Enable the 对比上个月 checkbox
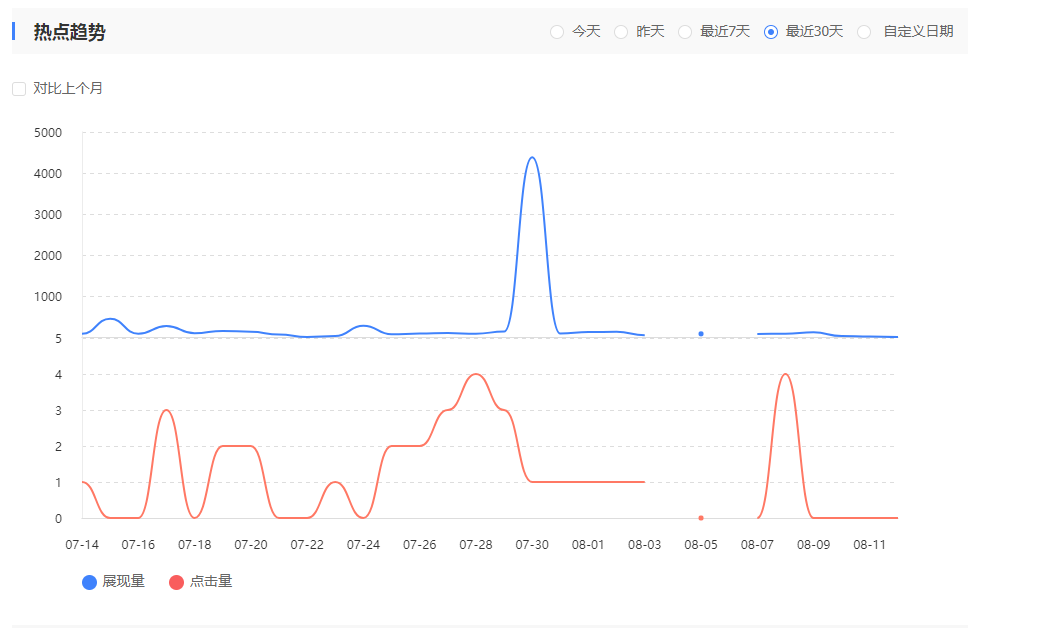The height and width of the screenshot is (628, 1060). (19, 89)
